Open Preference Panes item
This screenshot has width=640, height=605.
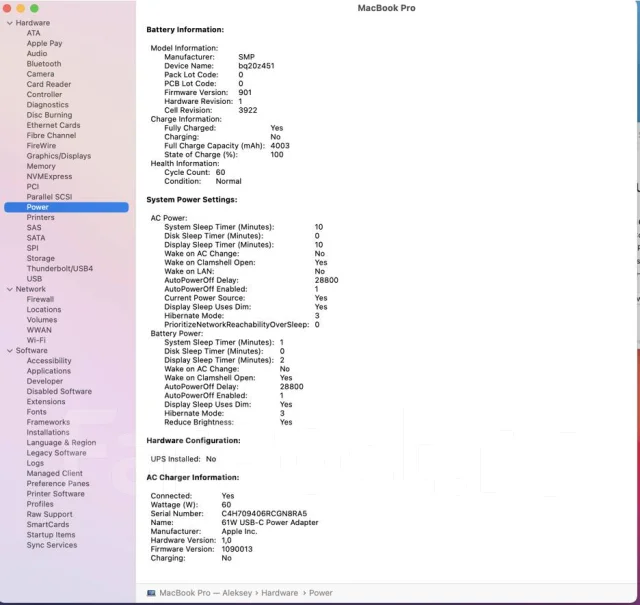click(x=58, y=484)
